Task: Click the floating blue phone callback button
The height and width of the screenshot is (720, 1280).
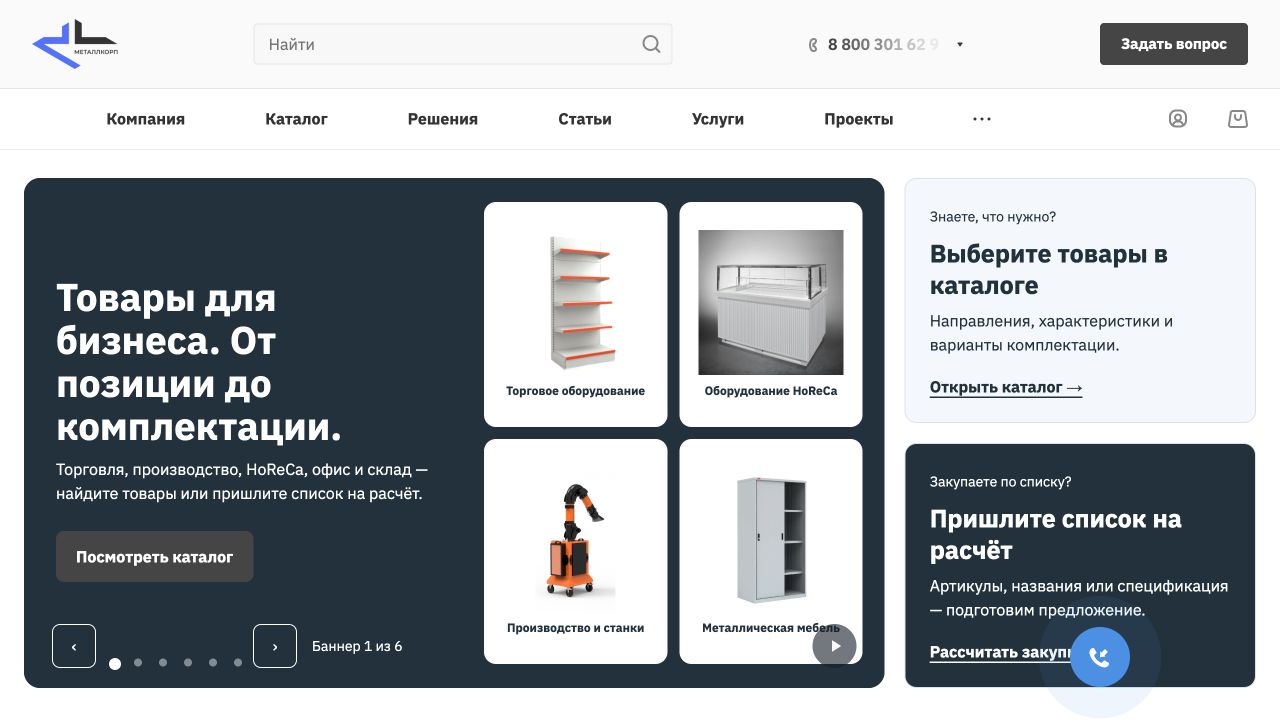Action: 1100,657
